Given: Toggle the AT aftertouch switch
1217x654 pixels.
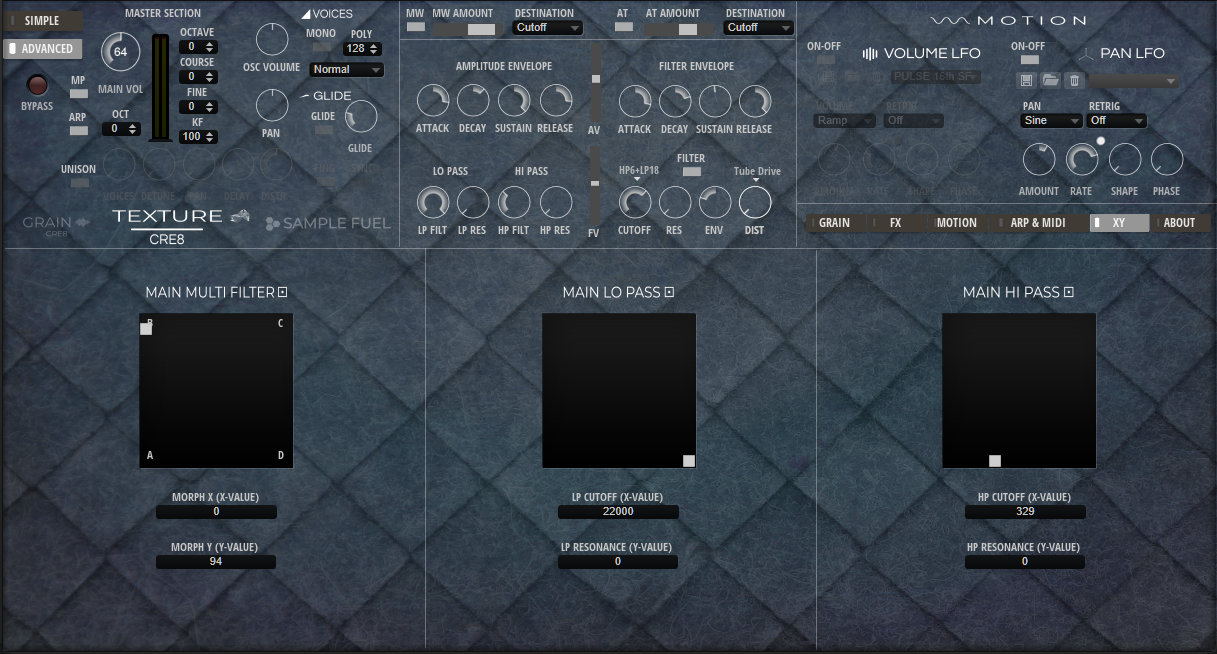Looking at the screenshot, I should 624,27.
